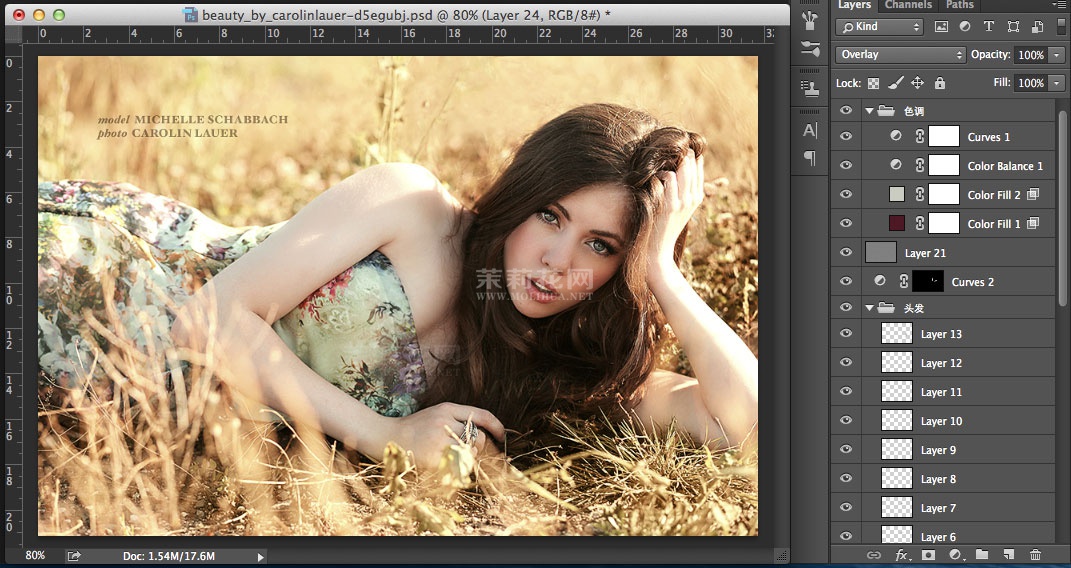Select the Layer 12 row

tap(945, 363)
